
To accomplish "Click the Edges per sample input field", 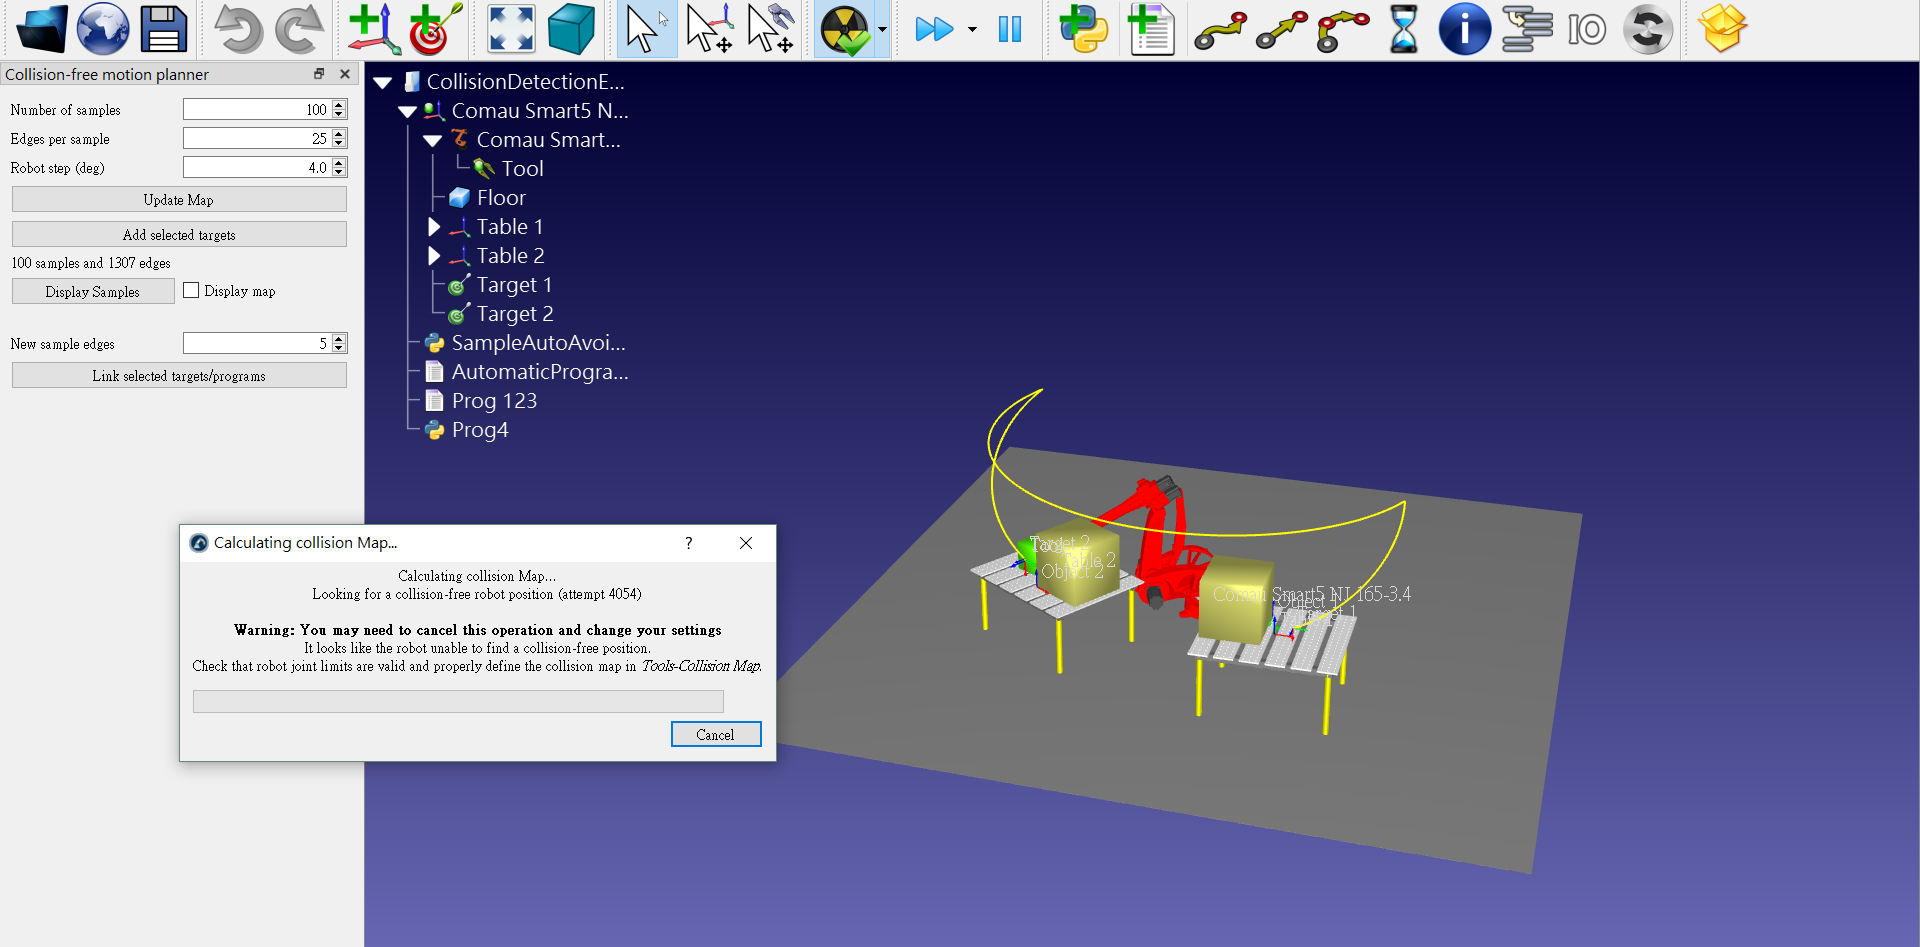I will (x=257, y=138).
